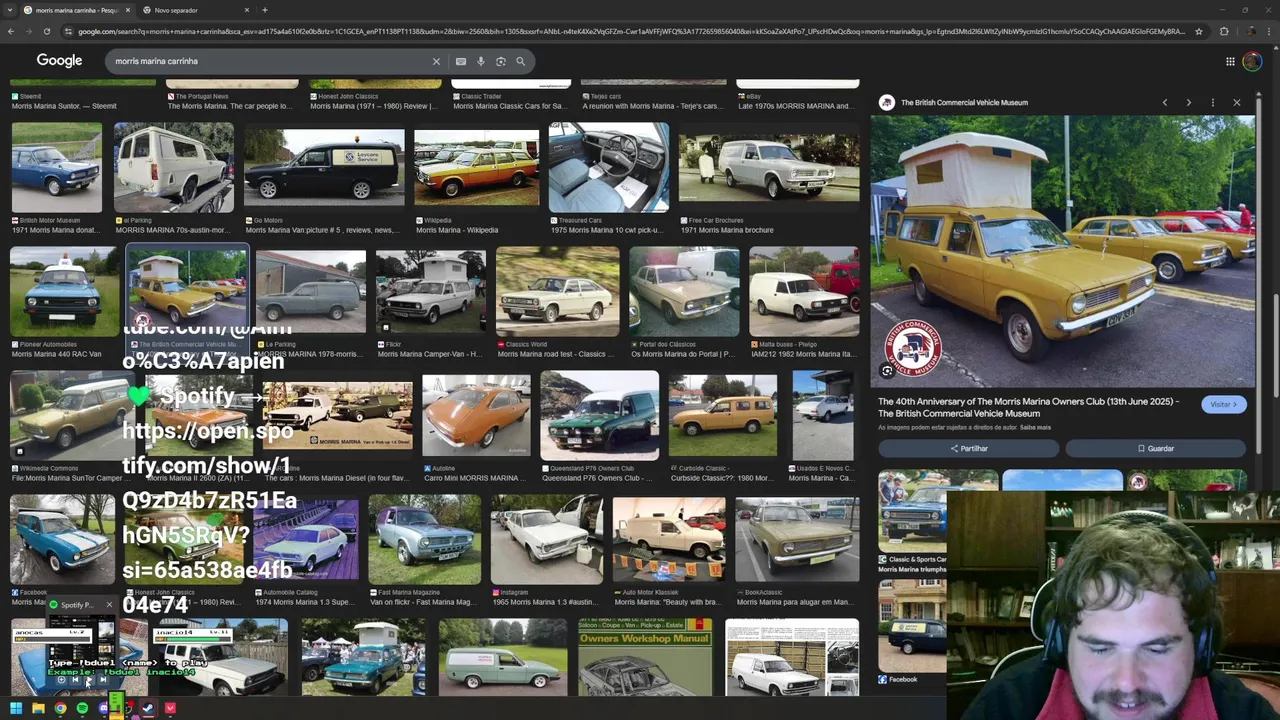The height and width of the screenshot is (720, 1280).
Task: Click the Lens icon on the preview image
Action: [887, 371]
